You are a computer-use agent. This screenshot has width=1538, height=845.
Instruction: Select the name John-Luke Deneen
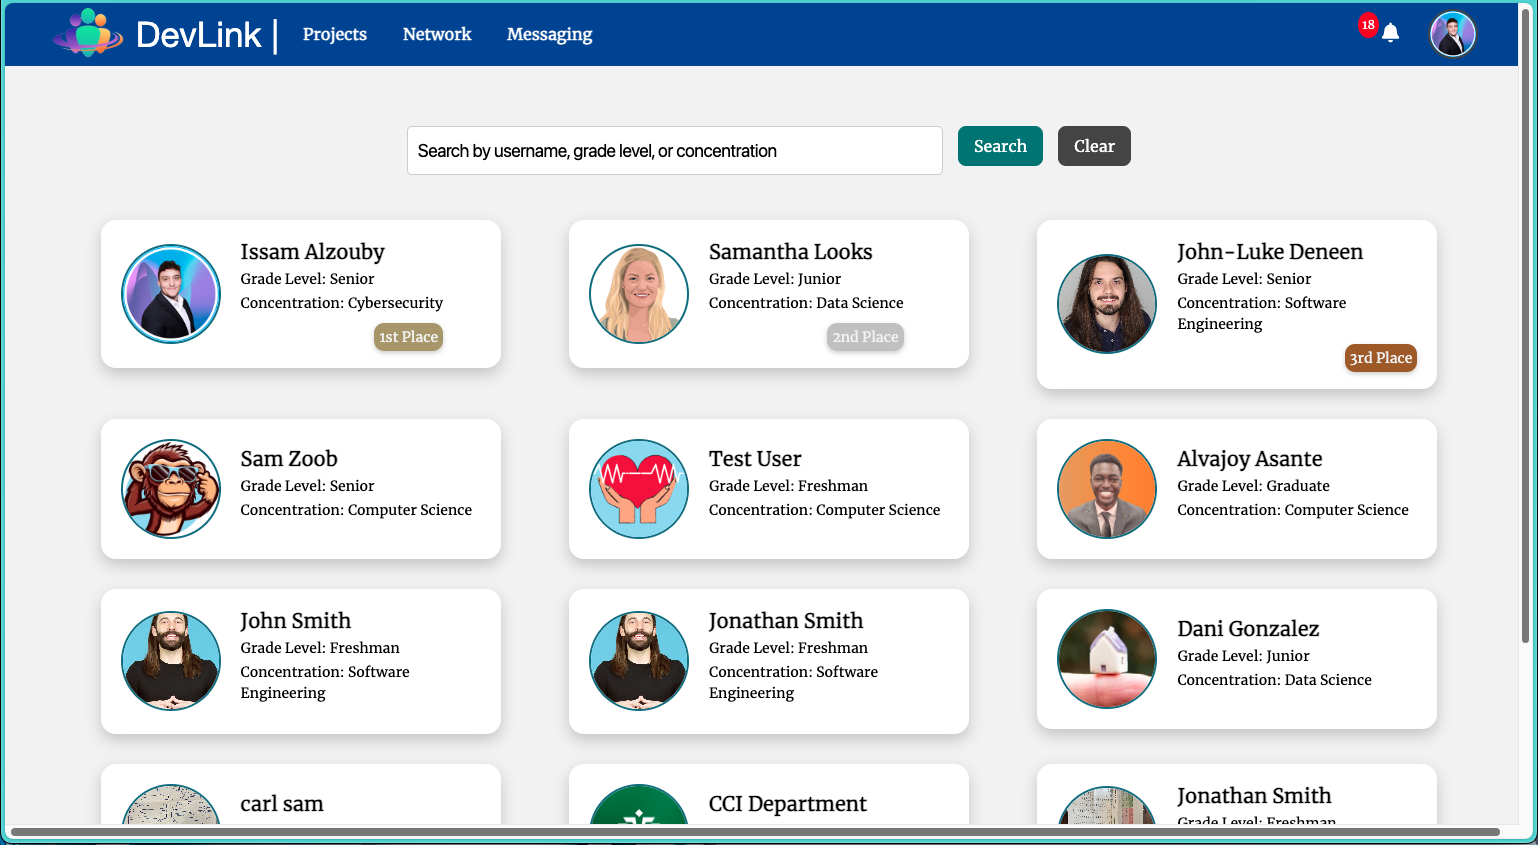(x=1270, y=252)
